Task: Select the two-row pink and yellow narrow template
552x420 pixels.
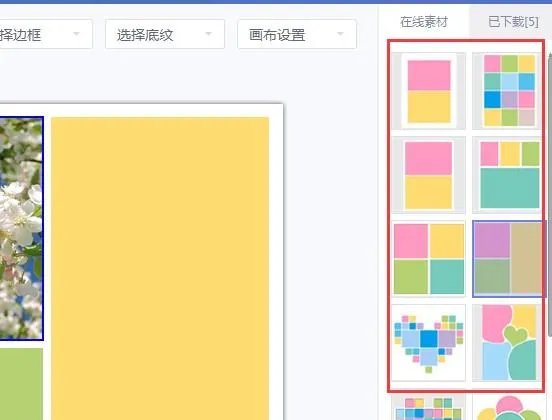Action: [428, 91]
